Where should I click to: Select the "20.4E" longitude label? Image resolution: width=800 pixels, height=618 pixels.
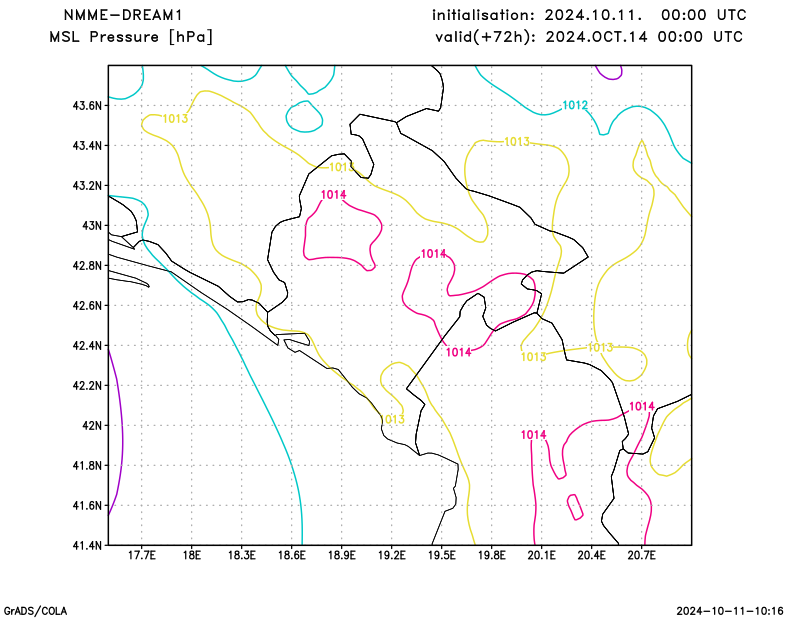pos(592,555)
